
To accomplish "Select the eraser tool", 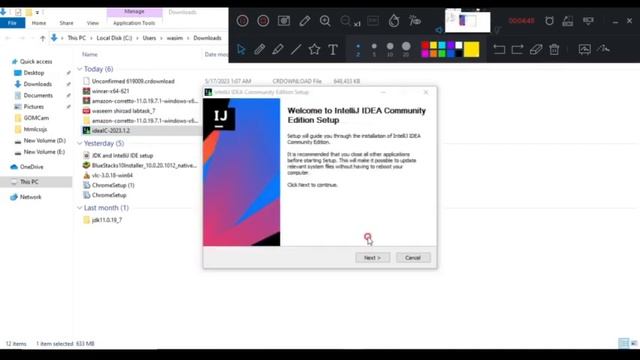I will 536,49.
